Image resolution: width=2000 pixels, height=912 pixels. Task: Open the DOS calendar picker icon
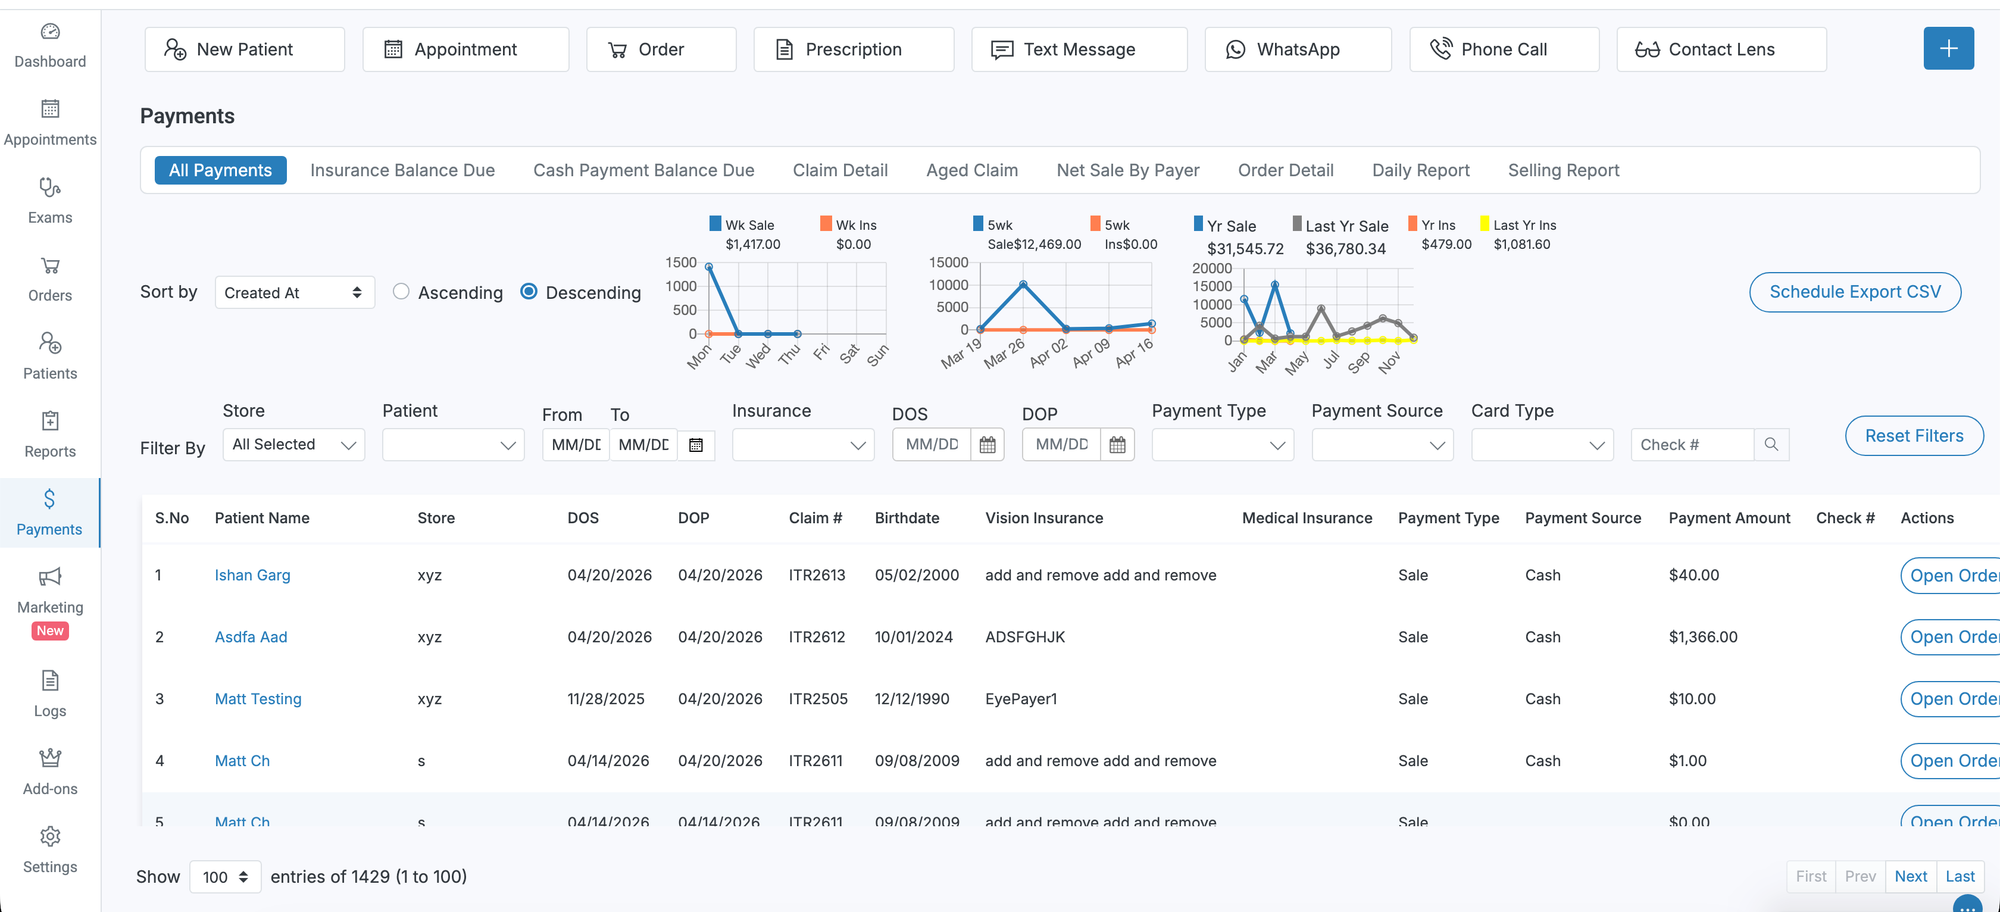pos(987,445)
